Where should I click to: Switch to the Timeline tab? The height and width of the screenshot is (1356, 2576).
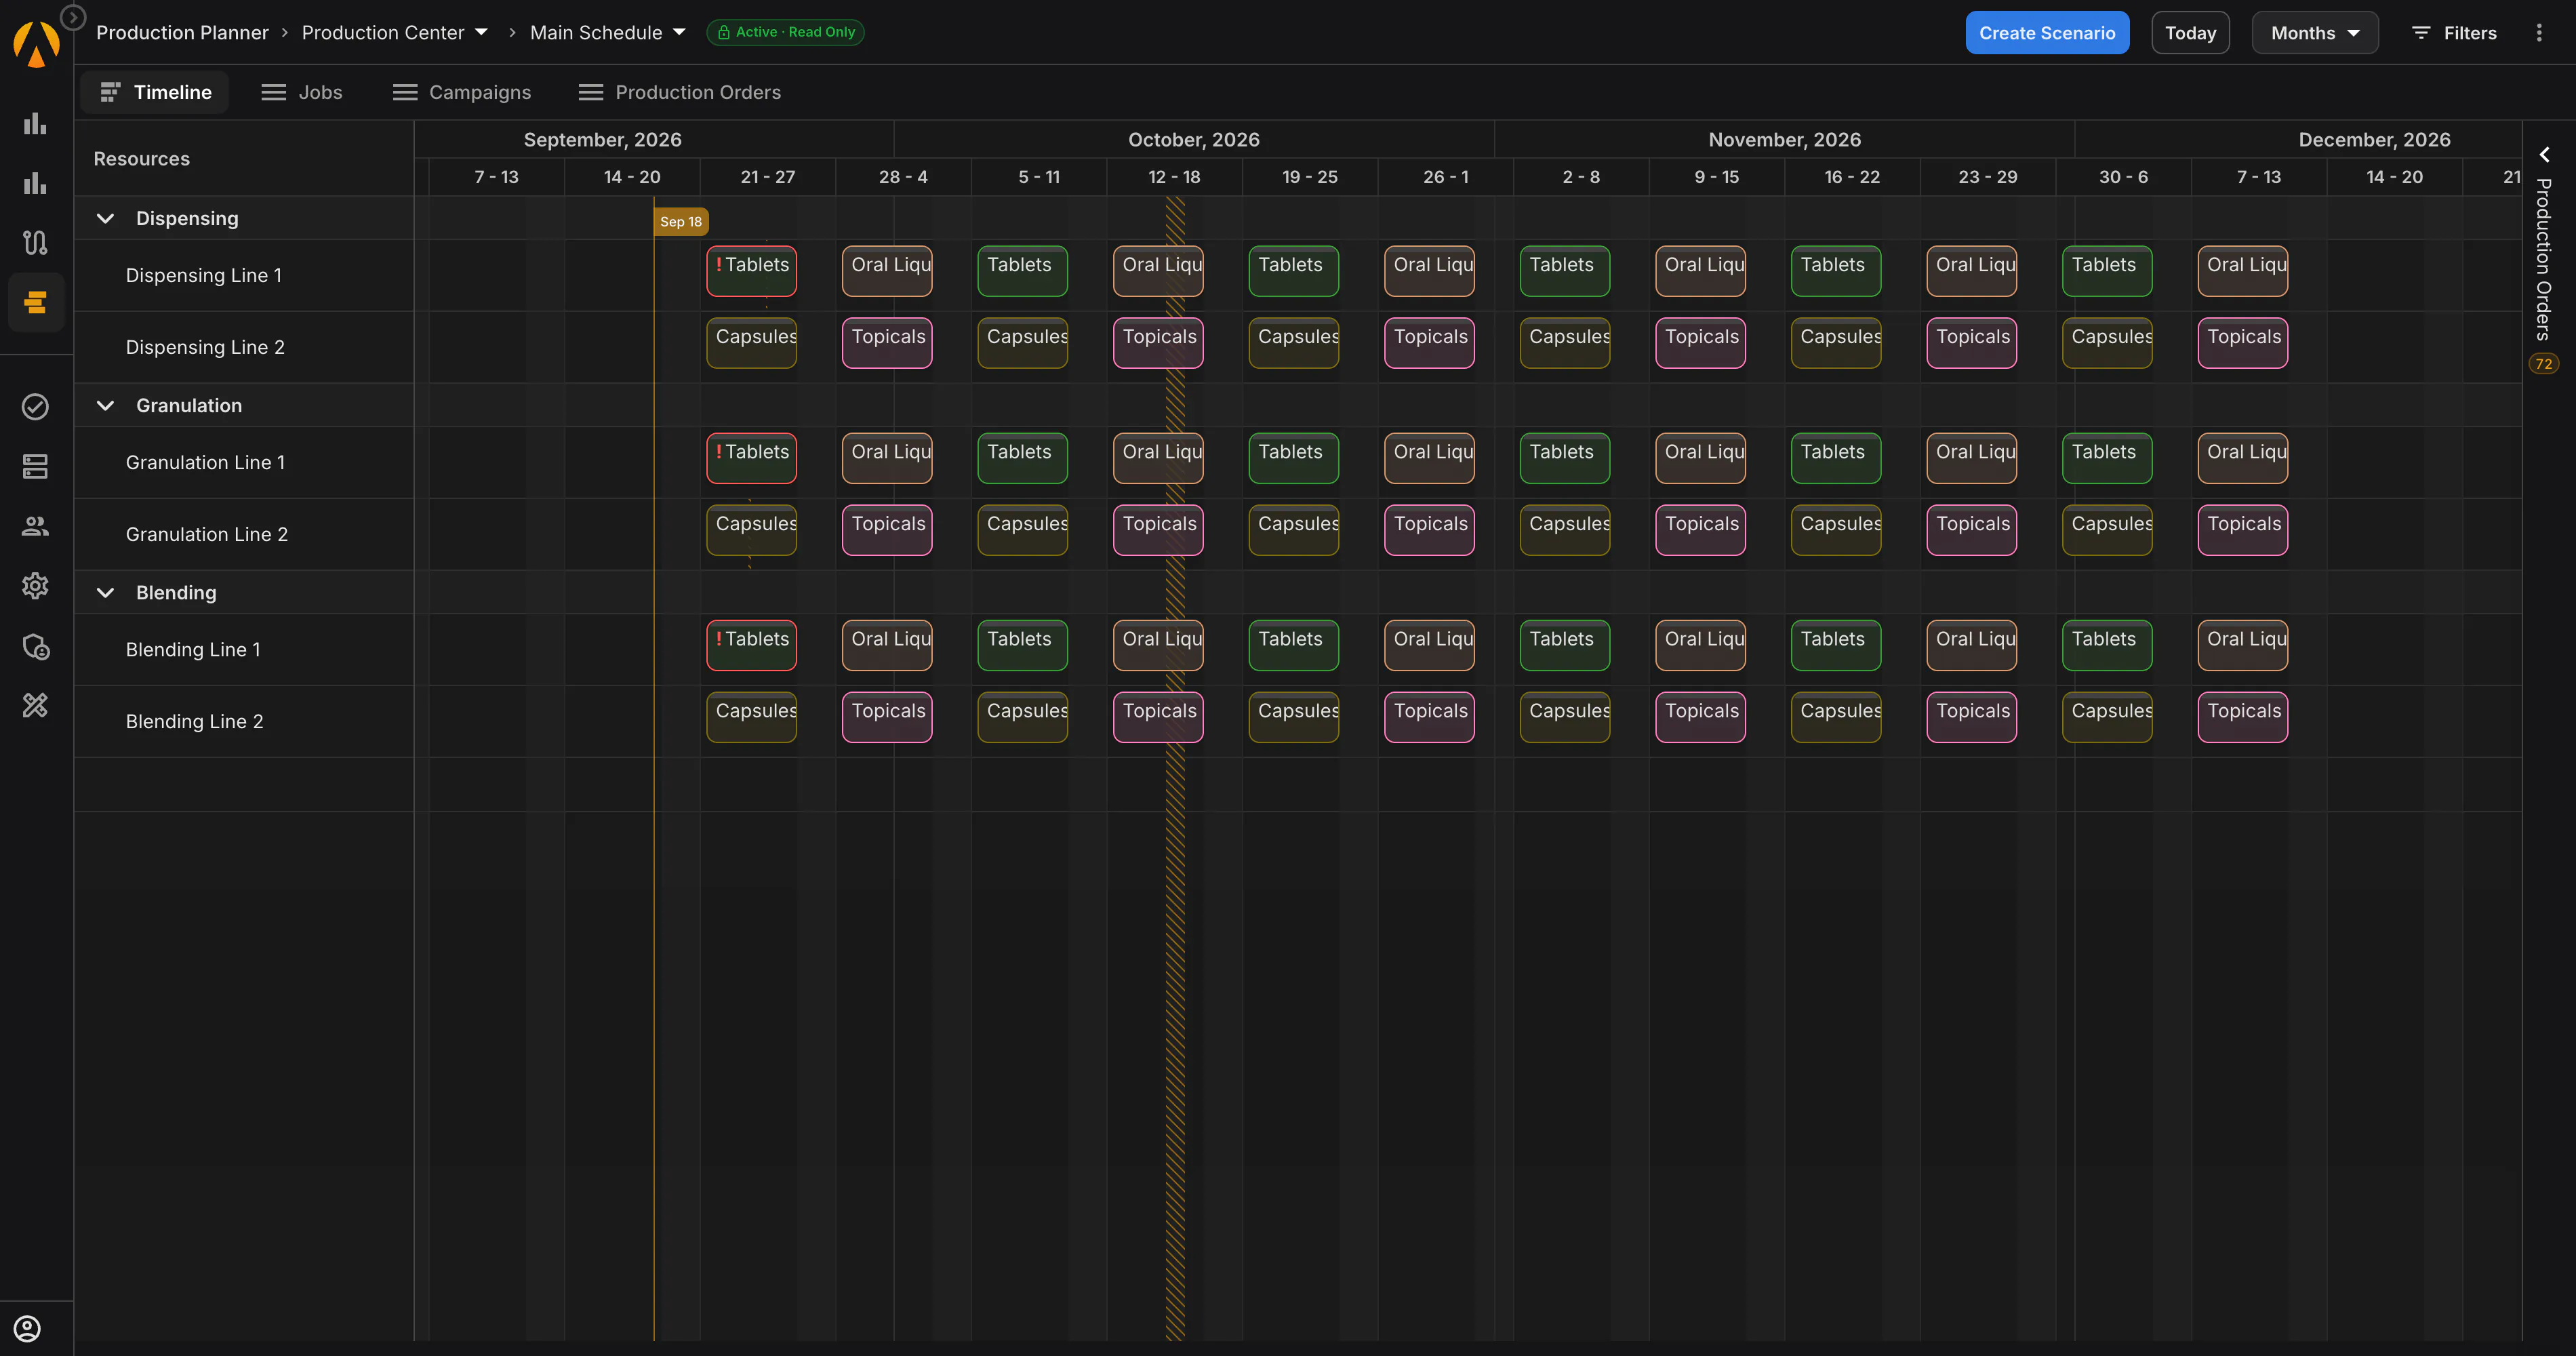[x=155, y=92]
